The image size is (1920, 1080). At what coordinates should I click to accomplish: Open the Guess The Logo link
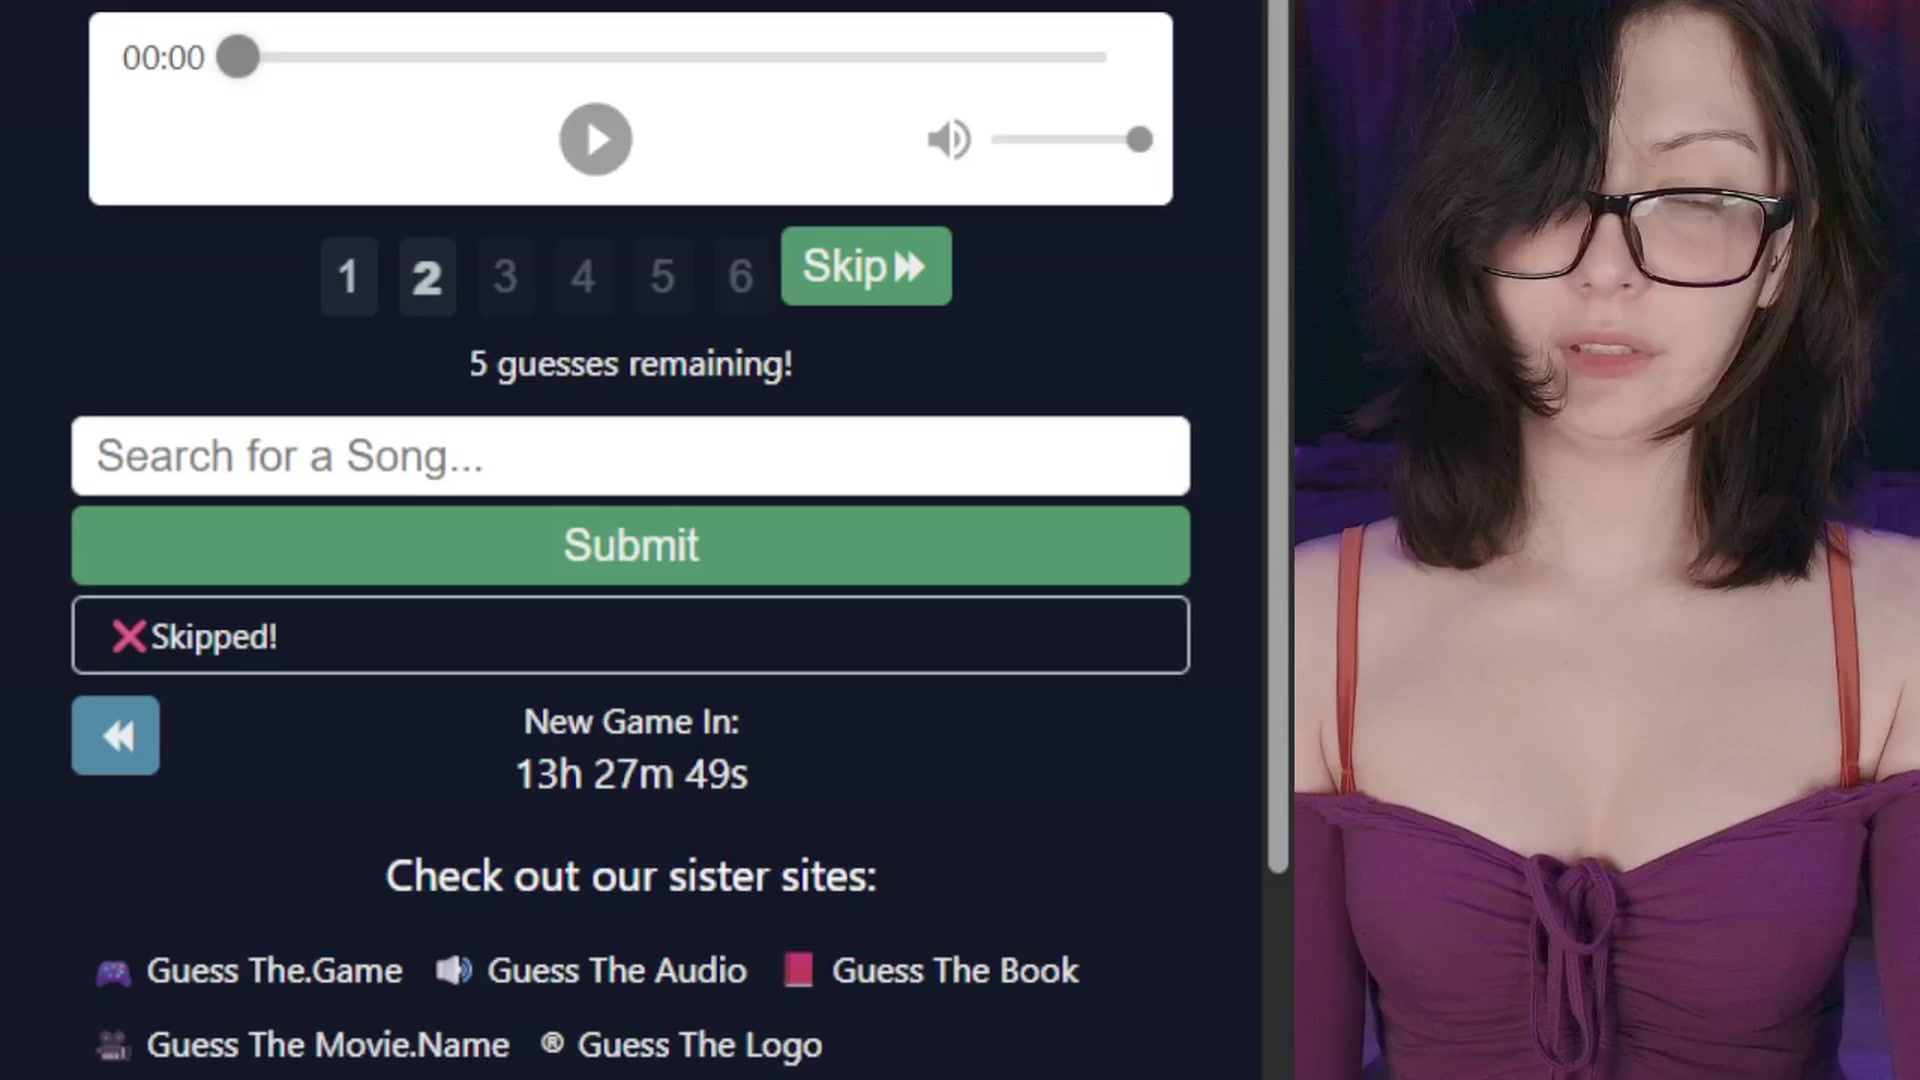(x=700, y=1044)
